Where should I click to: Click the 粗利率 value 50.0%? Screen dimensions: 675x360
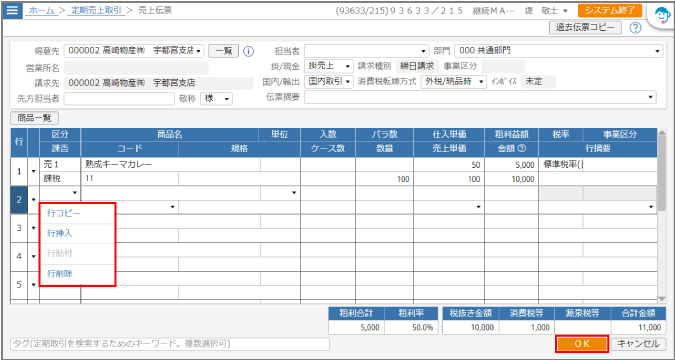click(x=411, y=327)
